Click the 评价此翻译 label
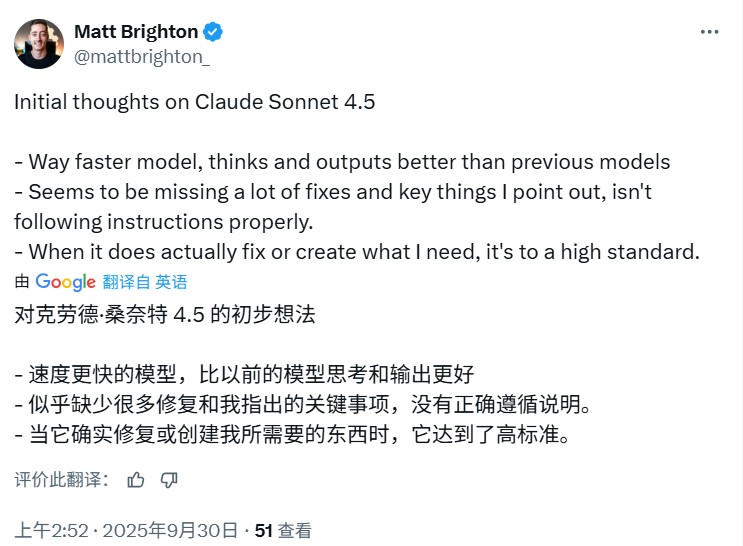The image size is (743, 546). 60,480
